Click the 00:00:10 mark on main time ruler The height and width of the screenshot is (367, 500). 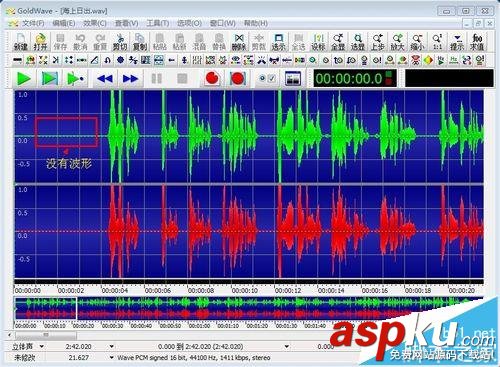tap(244, 290)
